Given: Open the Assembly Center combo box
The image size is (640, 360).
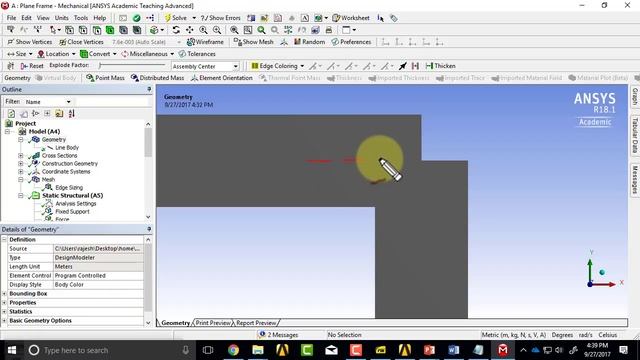Looking at the screenshot, I should pyautogui.click(x=205, y=66).
